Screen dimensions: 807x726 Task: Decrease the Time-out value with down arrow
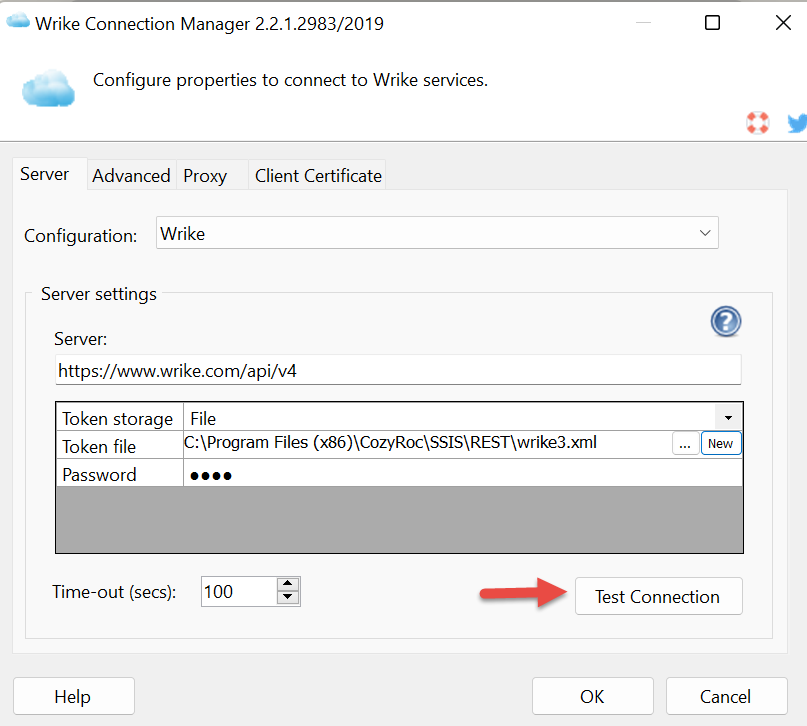[288, 598]
